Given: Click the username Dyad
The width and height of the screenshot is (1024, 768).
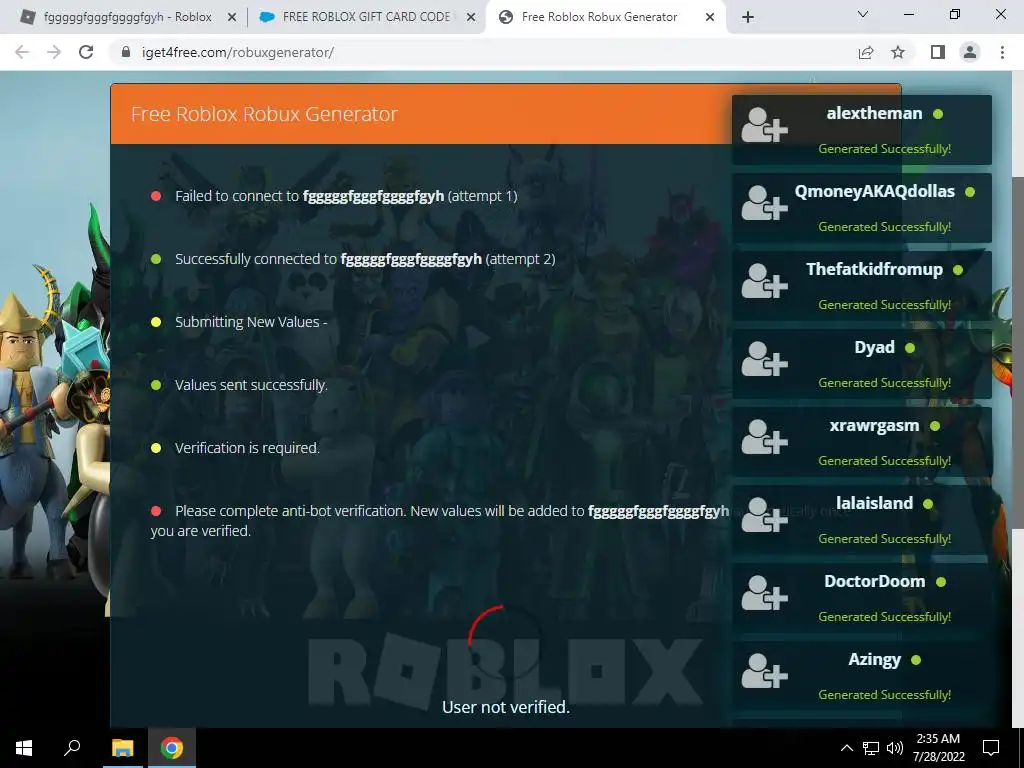Looking at the screenshot, I should point(874,347).
